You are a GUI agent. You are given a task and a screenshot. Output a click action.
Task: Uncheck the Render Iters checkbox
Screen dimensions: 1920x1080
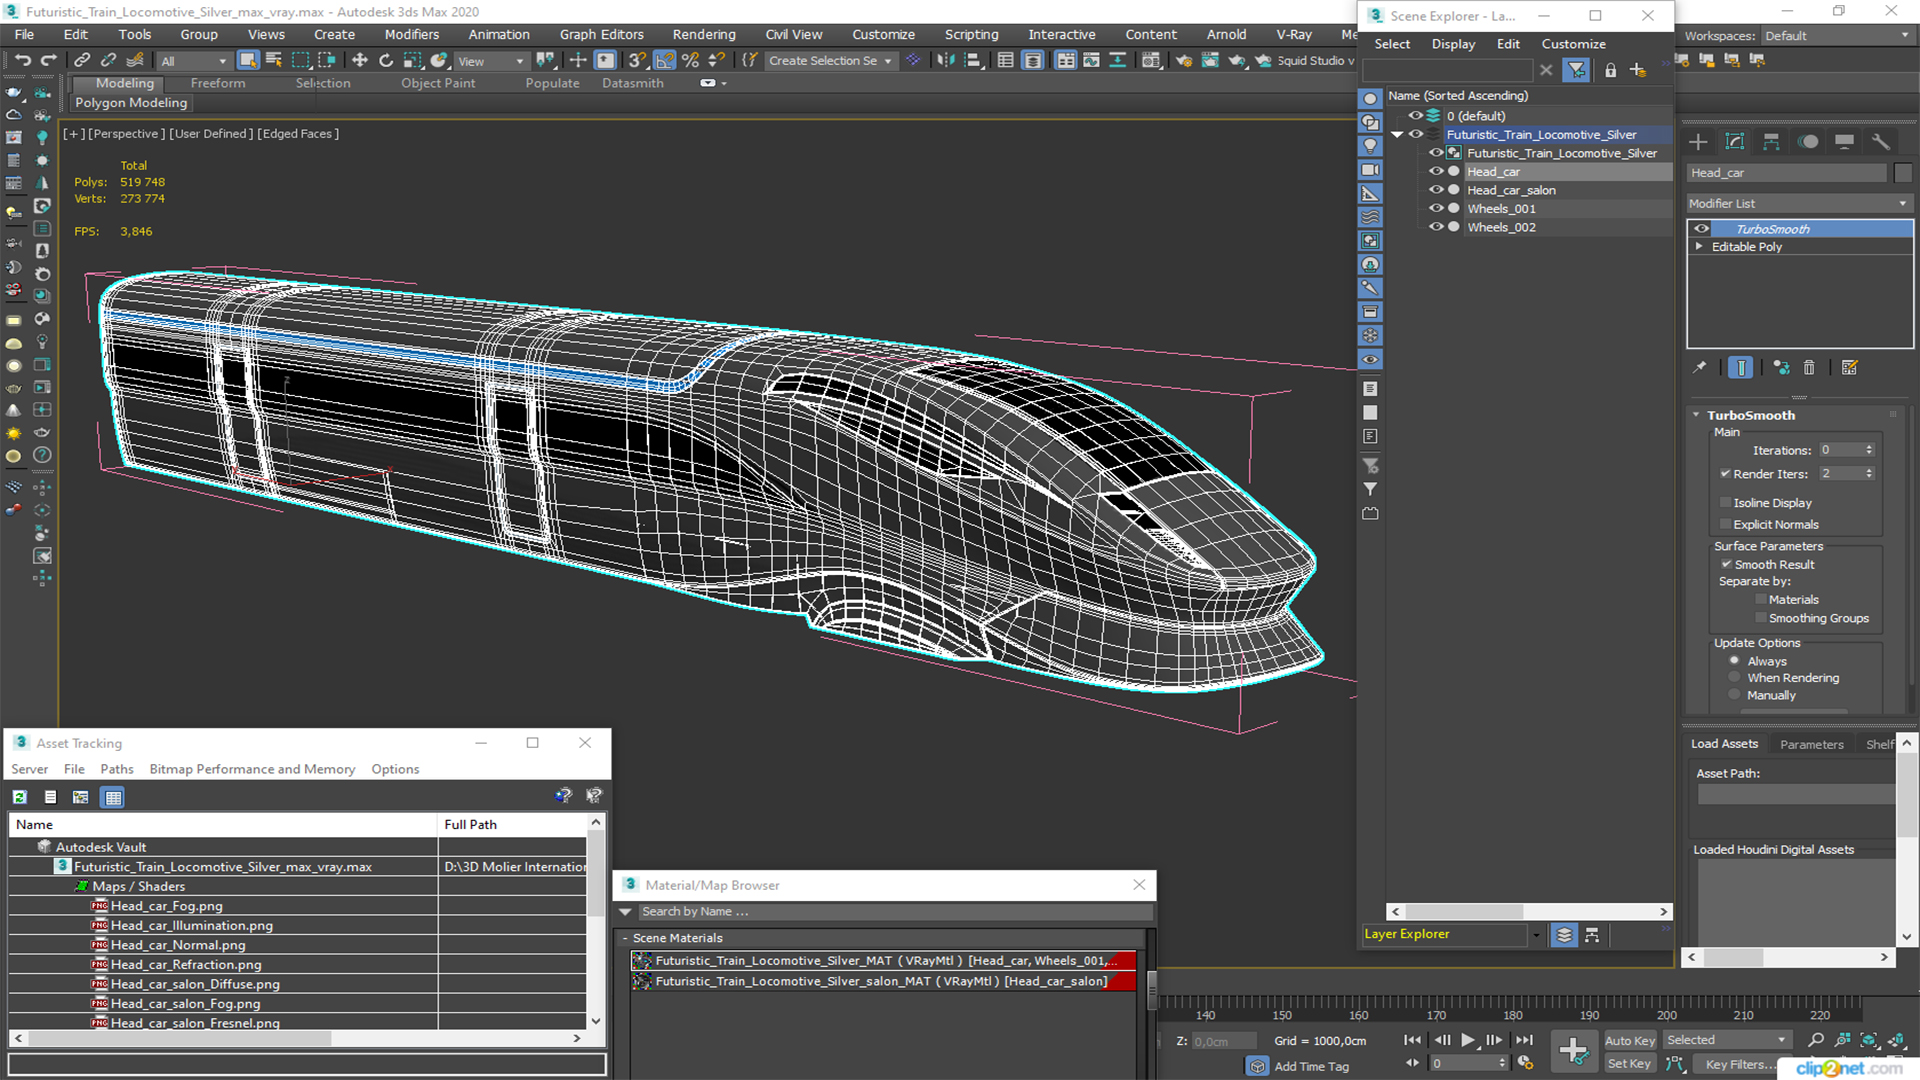point(1725,474)
